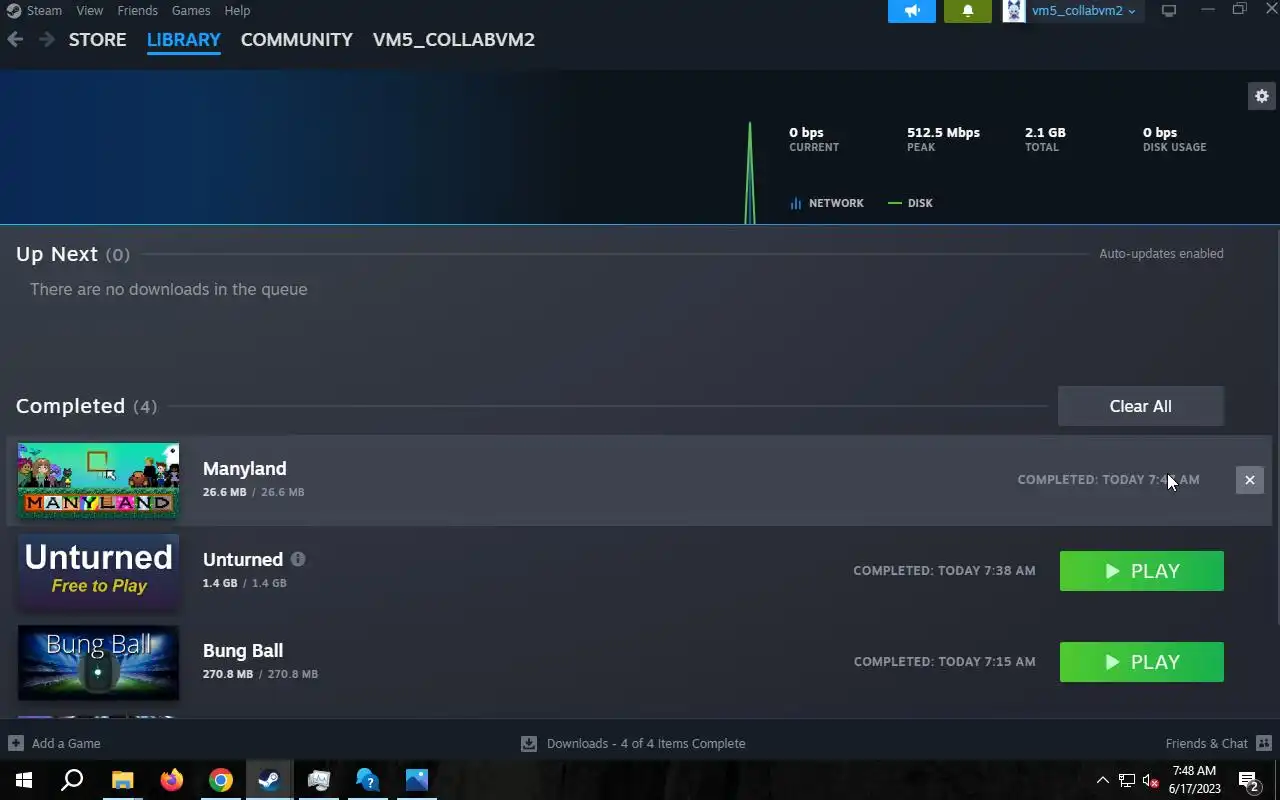Screen dimensions: 1280x800
Task: Open the network tray icon
Action: [1126, 780]
